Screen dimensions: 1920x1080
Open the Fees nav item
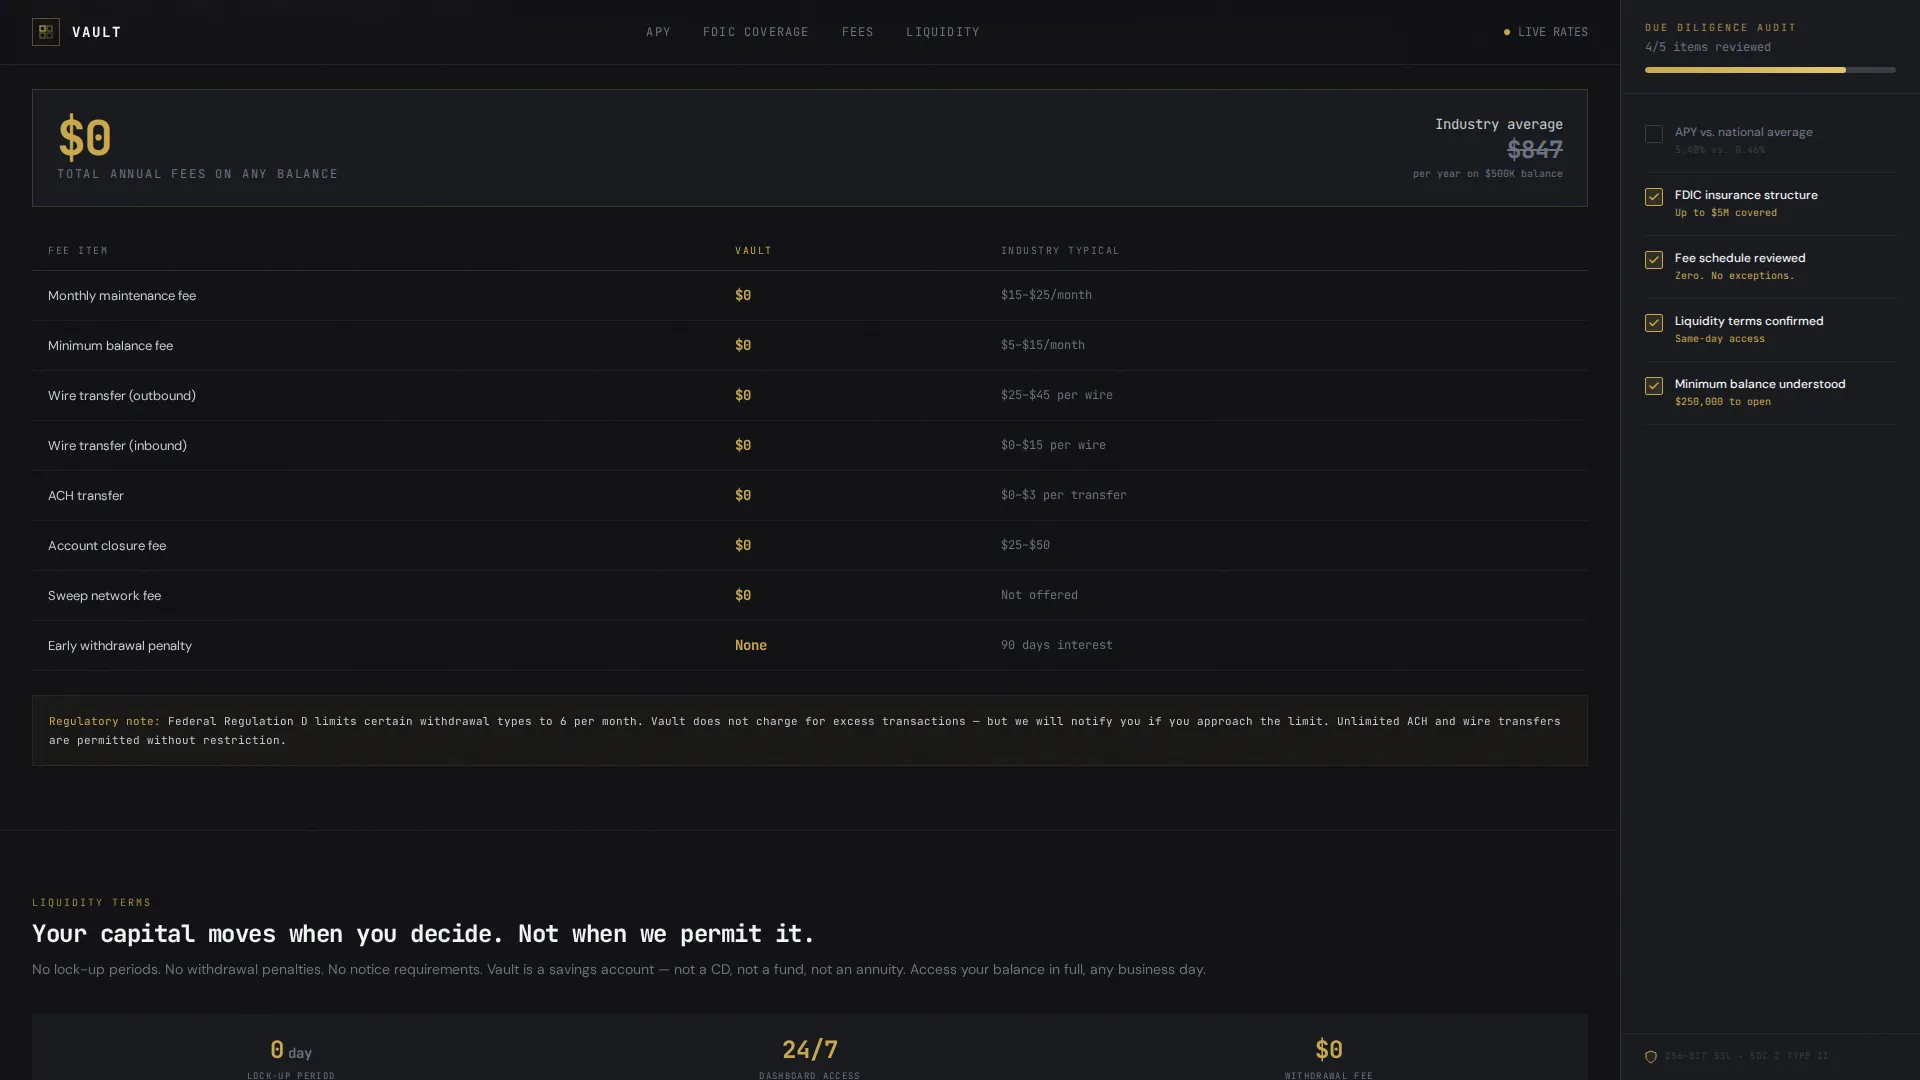coord(858,32)
